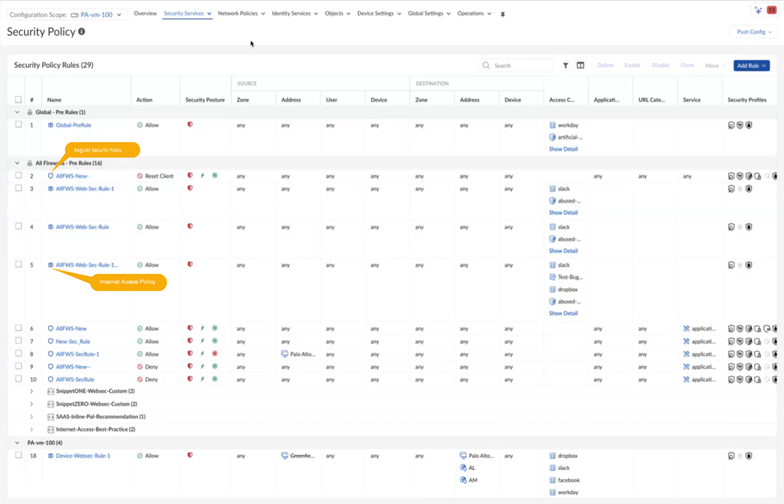784x504 pixels.
Task: Check the box for rule 3 AllFWS-Web-Sec-Rule-1
Action: (18, 189)
